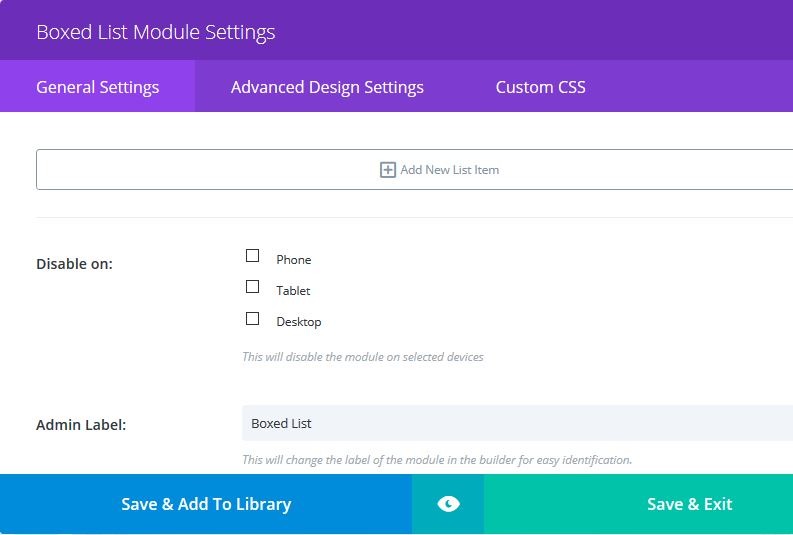Click the Boxed List Module Settings title

click(x=156, y=32)
